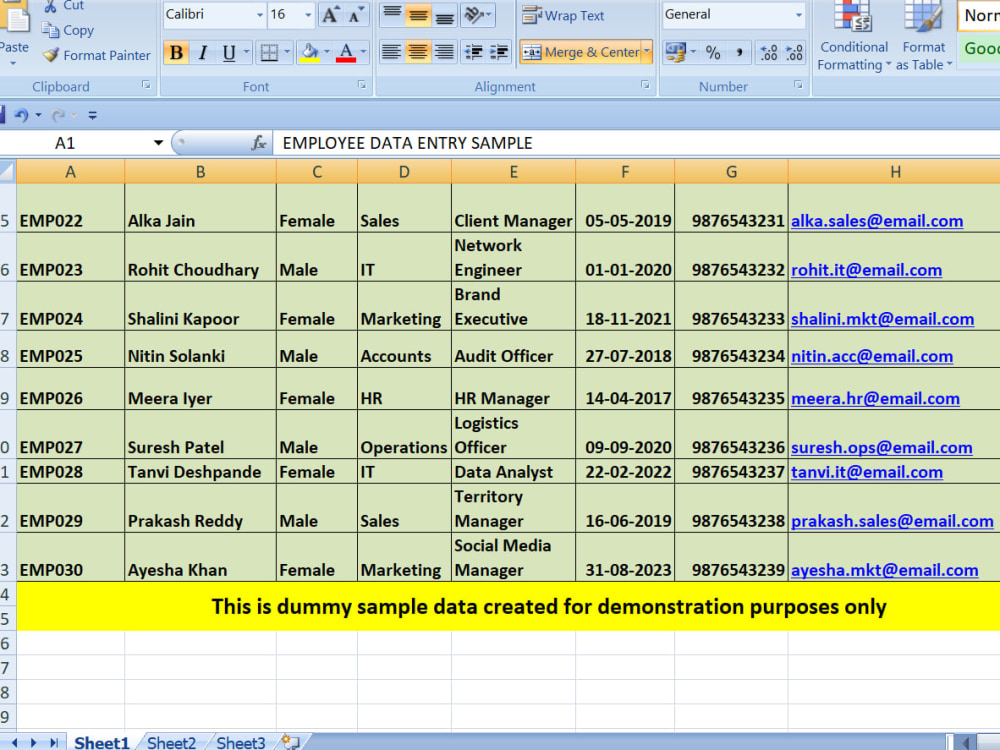
Task: Switch to Sheet2 tab
Action: coord(171,742)
